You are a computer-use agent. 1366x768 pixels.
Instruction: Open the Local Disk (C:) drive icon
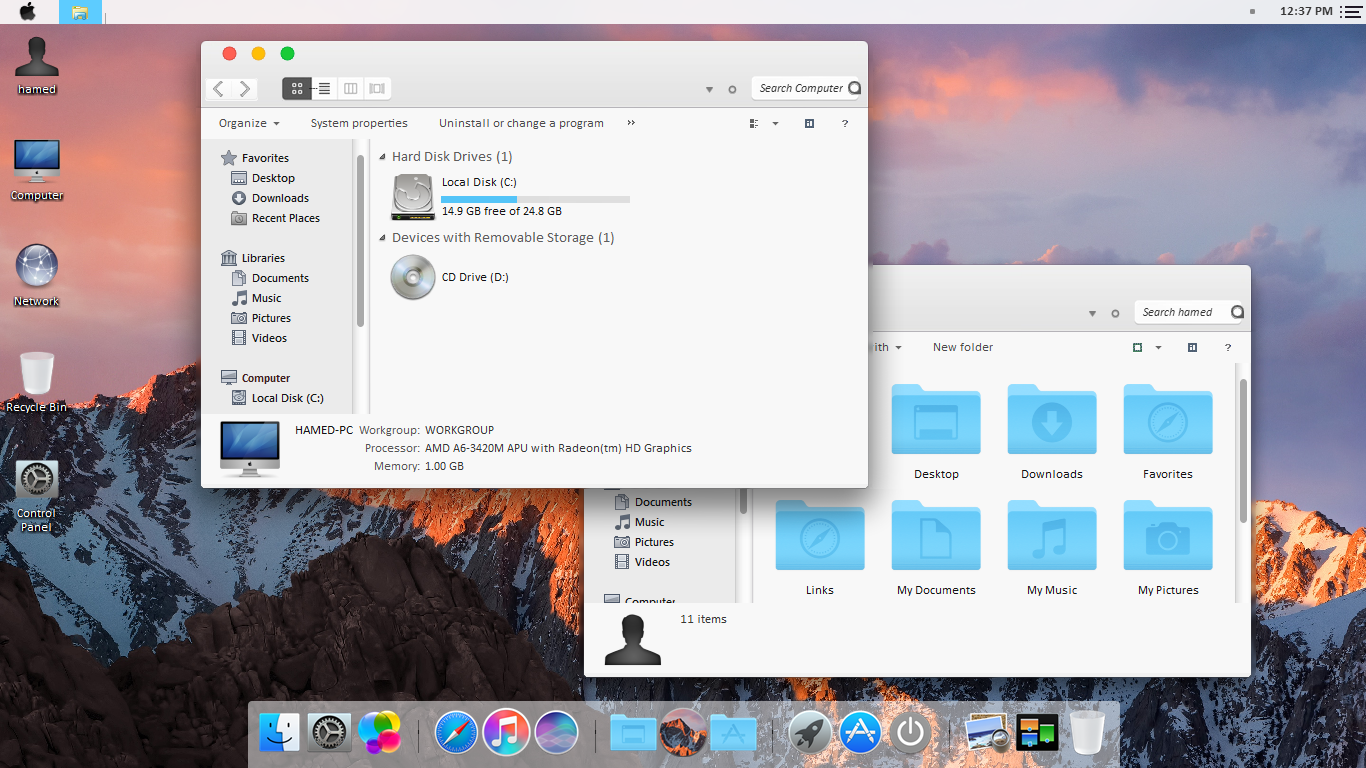click(413, 196)
